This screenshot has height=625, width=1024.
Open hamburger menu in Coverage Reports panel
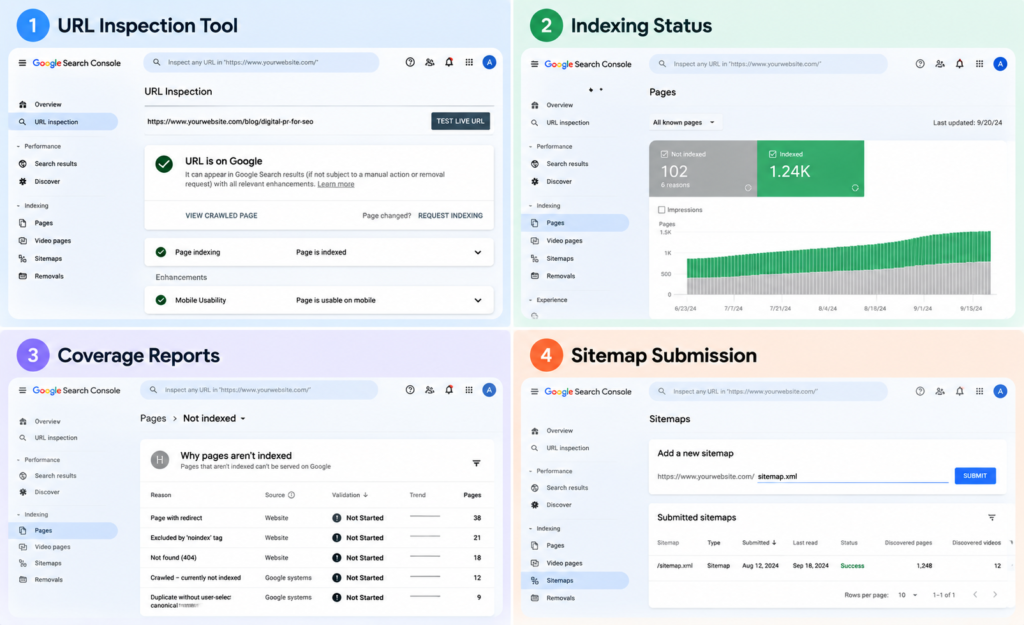click(x=22, y=390)
